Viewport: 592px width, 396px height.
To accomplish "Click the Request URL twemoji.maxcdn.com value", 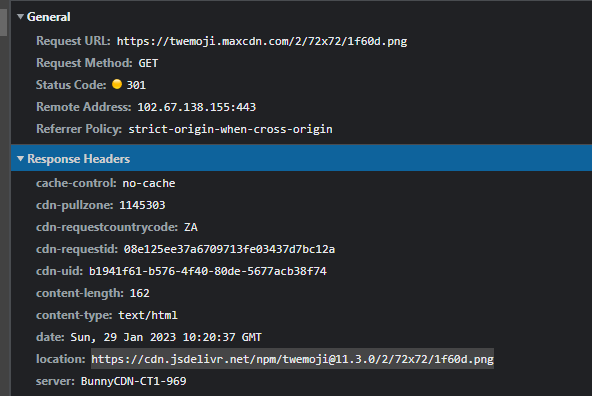I will point(262,41).
